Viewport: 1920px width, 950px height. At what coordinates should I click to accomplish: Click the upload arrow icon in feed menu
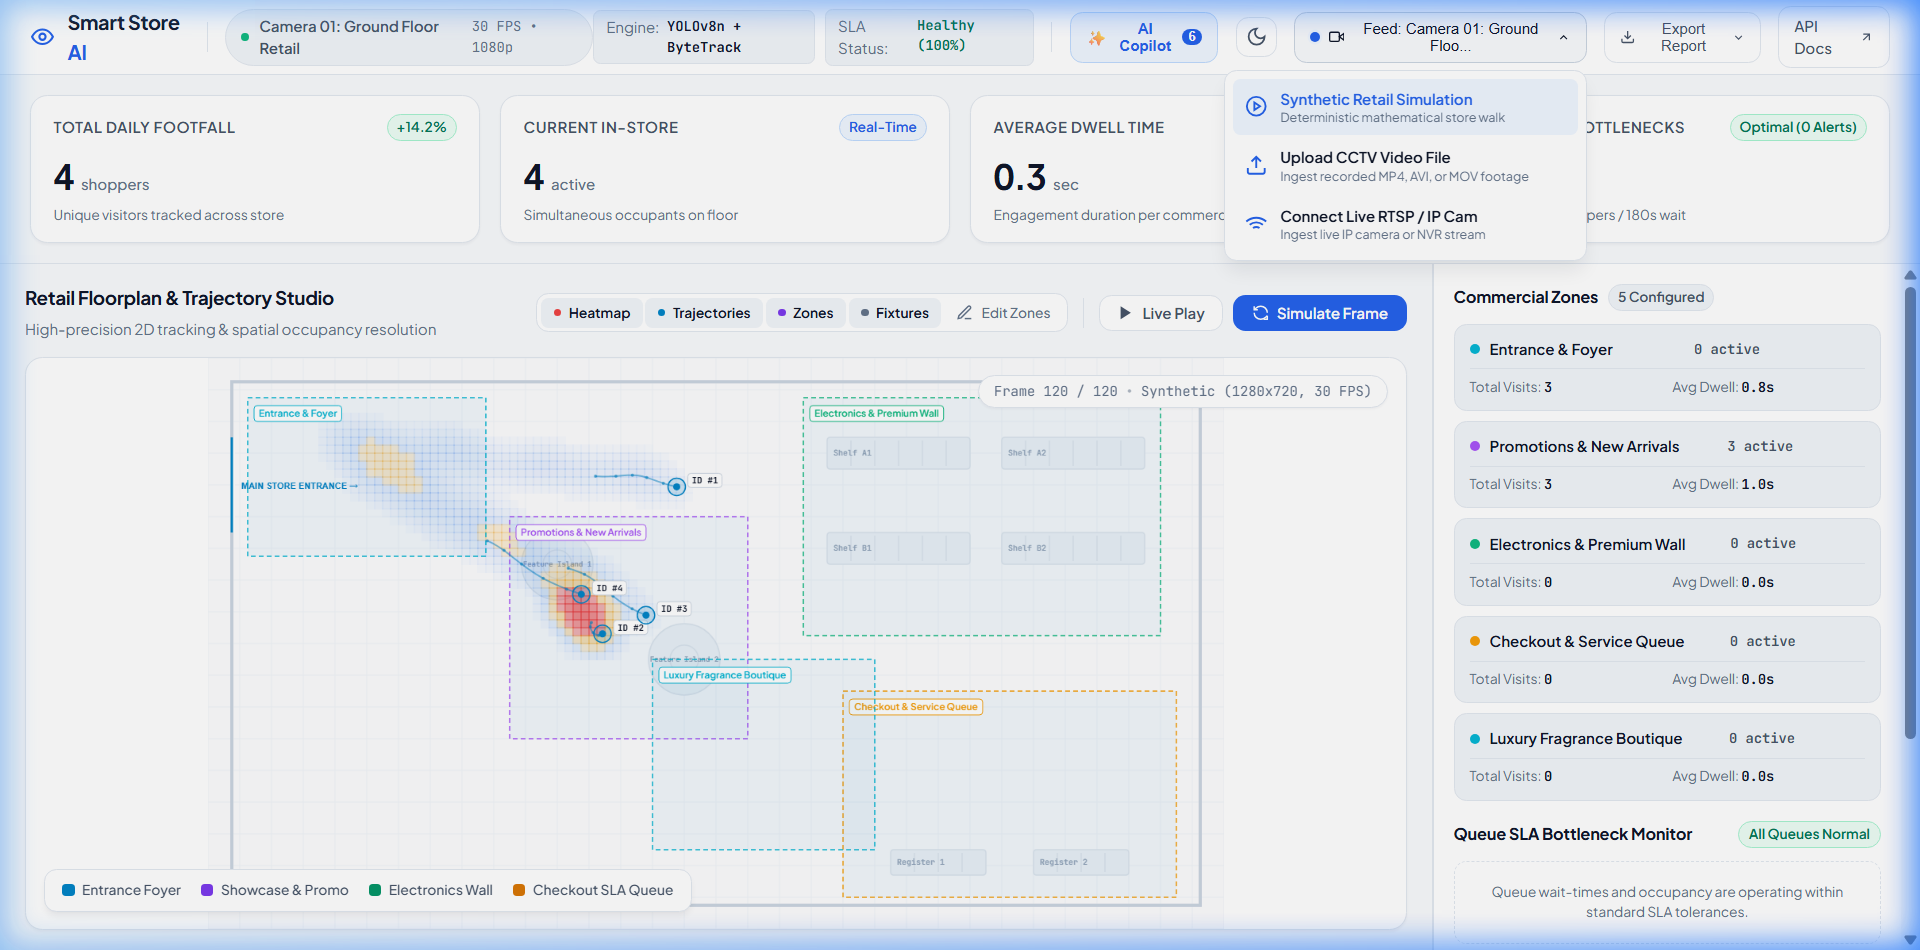1256,166
